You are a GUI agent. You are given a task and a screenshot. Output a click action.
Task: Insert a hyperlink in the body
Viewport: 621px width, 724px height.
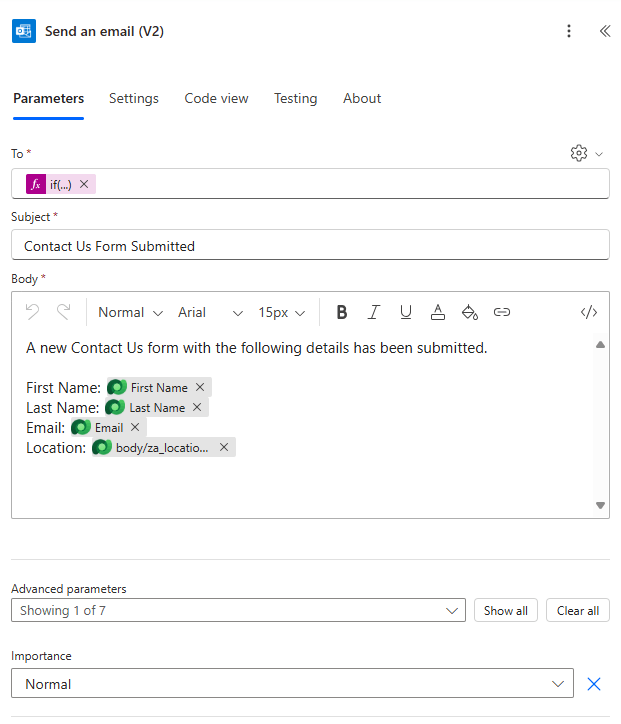click(x=502, y=312)
